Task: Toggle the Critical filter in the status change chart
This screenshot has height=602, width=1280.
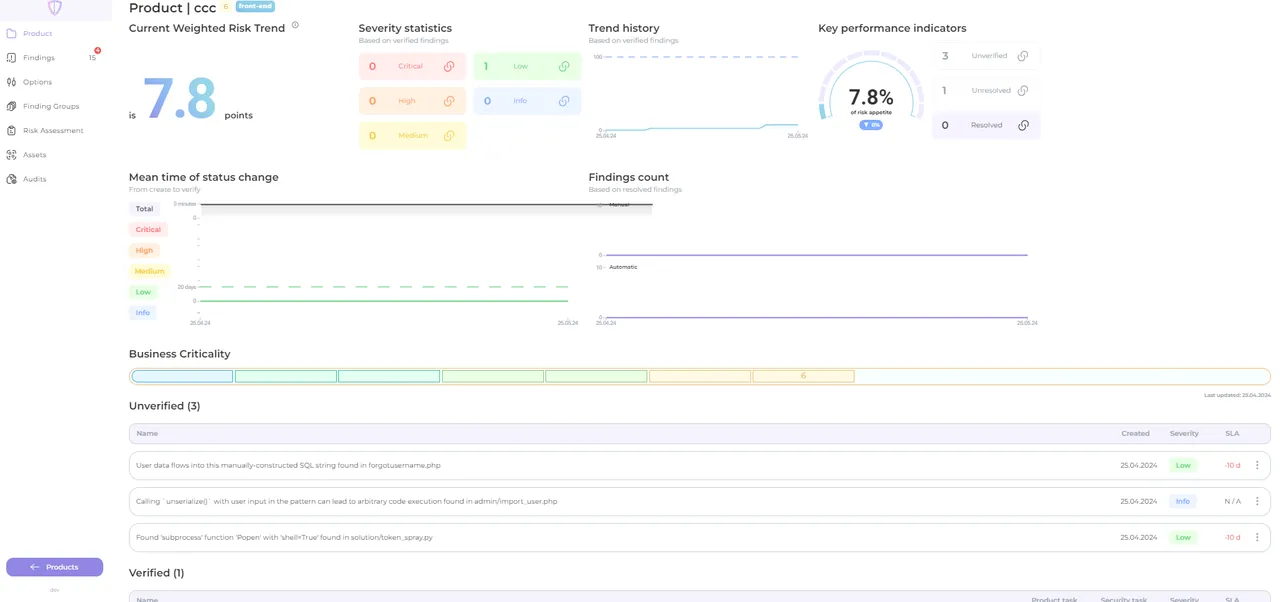Action: pos(148,230)
